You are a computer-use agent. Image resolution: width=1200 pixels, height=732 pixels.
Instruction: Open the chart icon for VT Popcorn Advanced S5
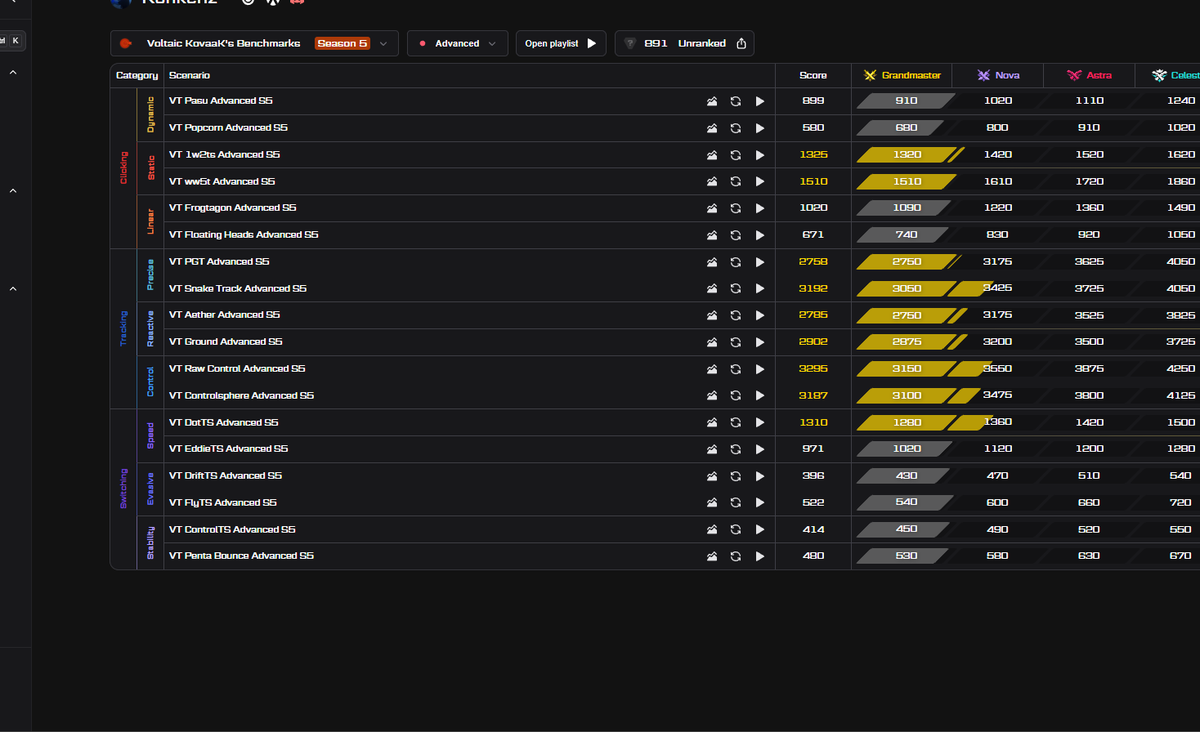click(712, 128)
